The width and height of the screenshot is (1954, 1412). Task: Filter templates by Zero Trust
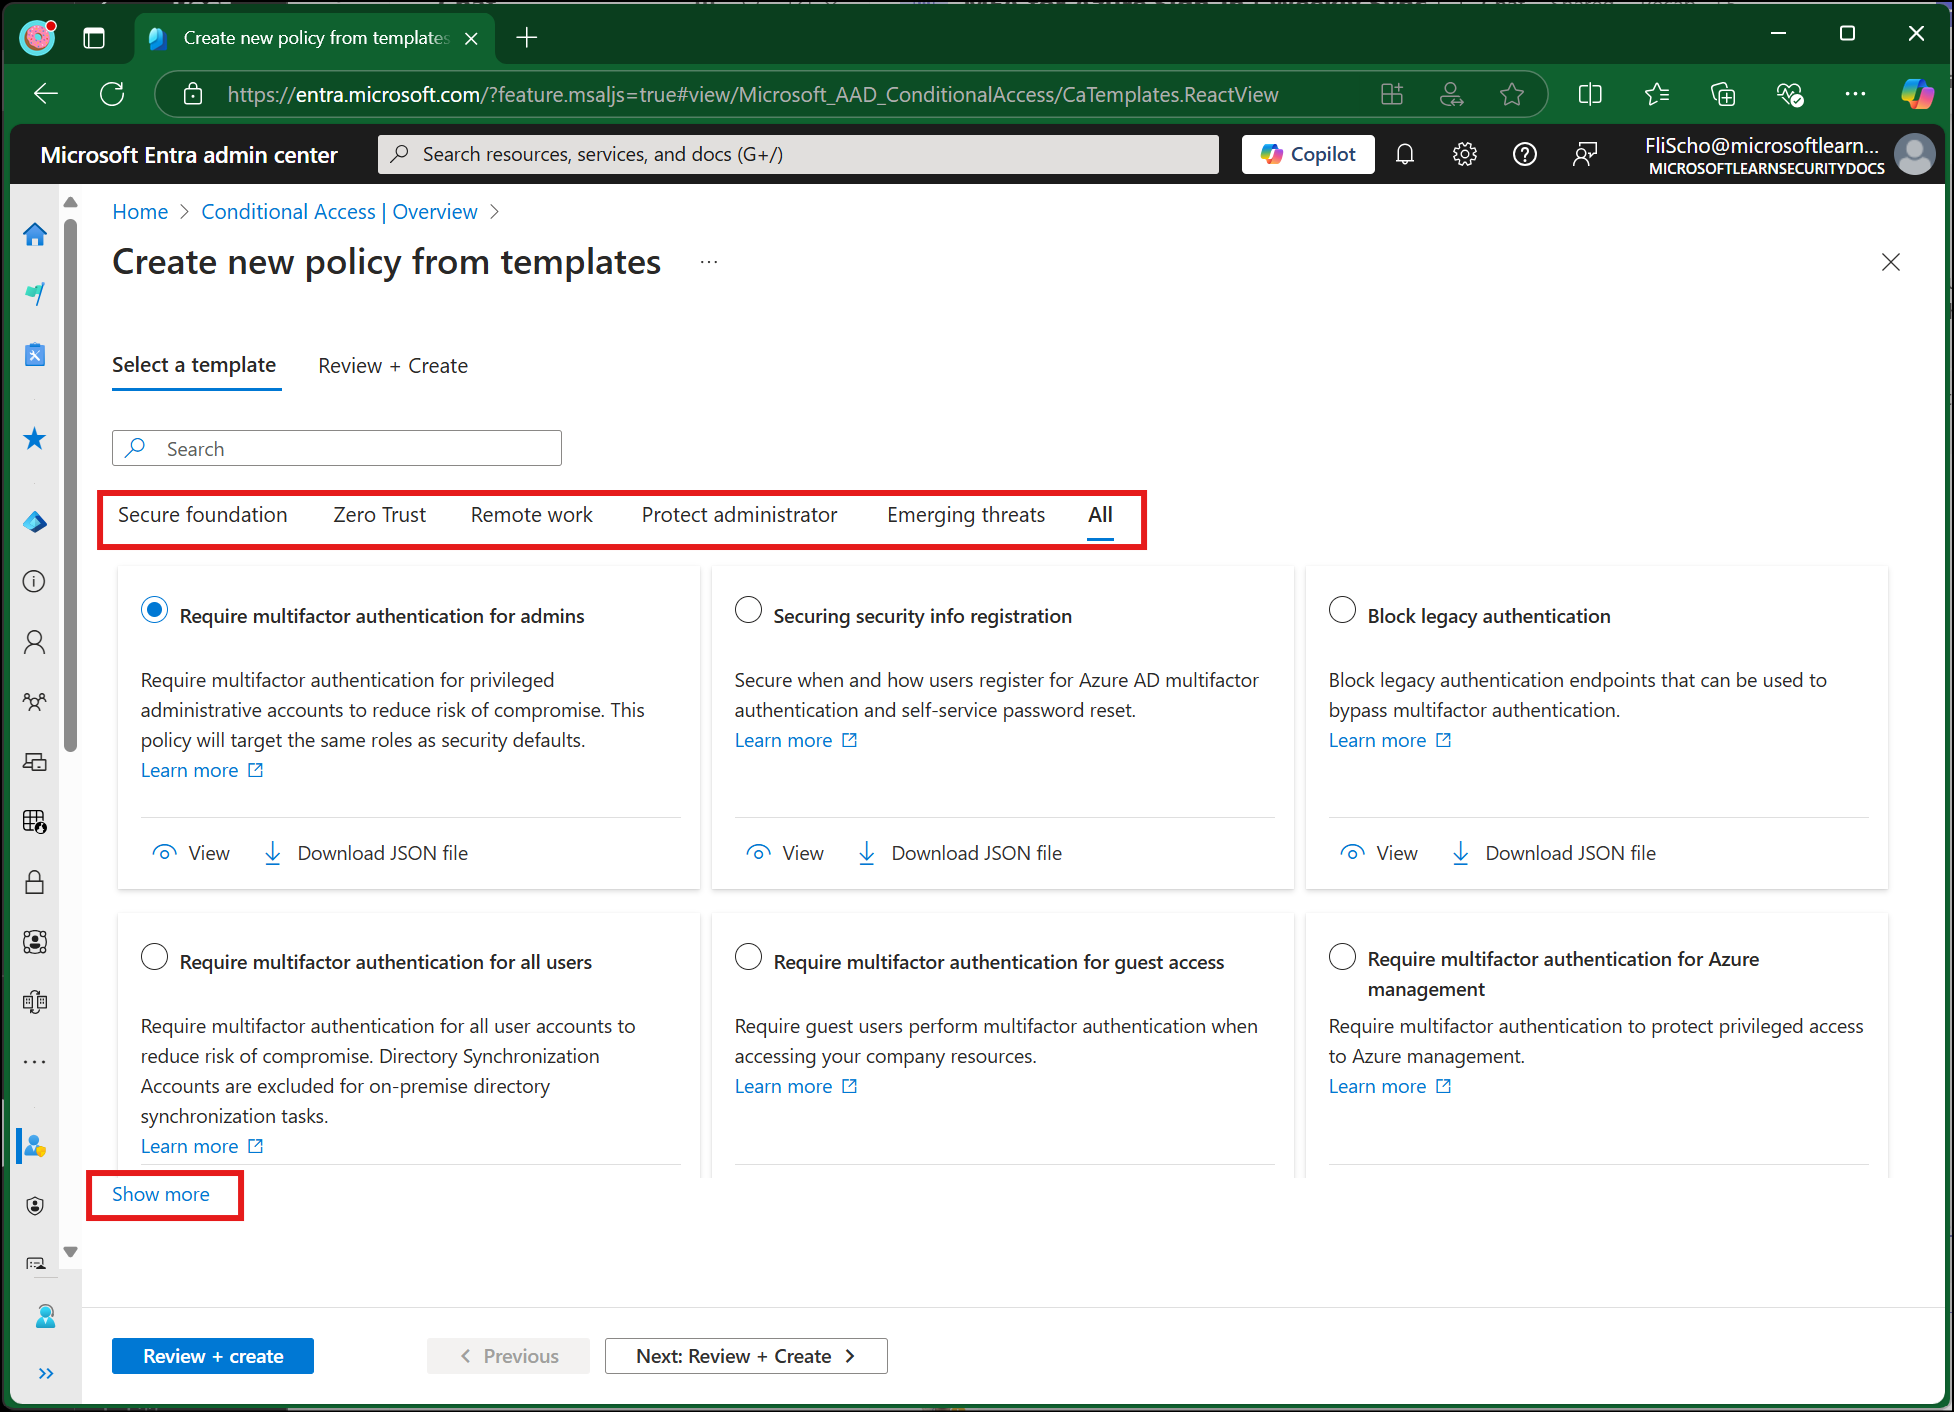pos(379,514)
